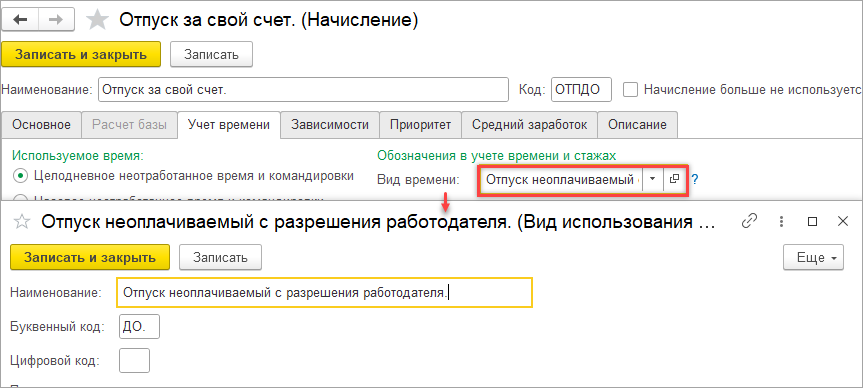Click Записать in the lower dialog
863x388 pixels.
click(x=220, y=258)
